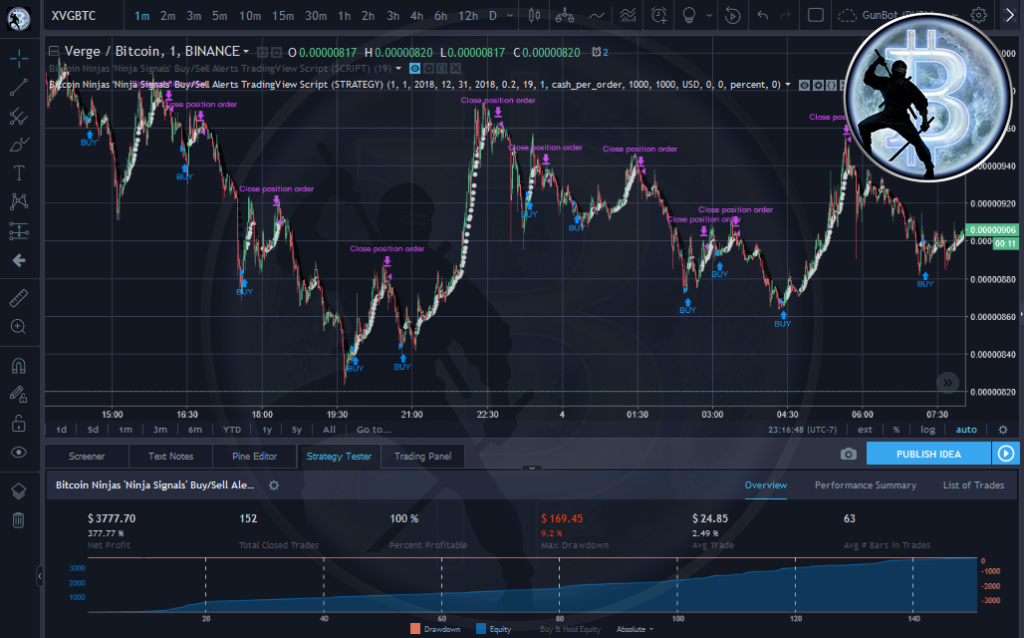Screen dimensions: 1024x638
Task: Take a chart snapshot with camera icon
Action: pos(848,454)
